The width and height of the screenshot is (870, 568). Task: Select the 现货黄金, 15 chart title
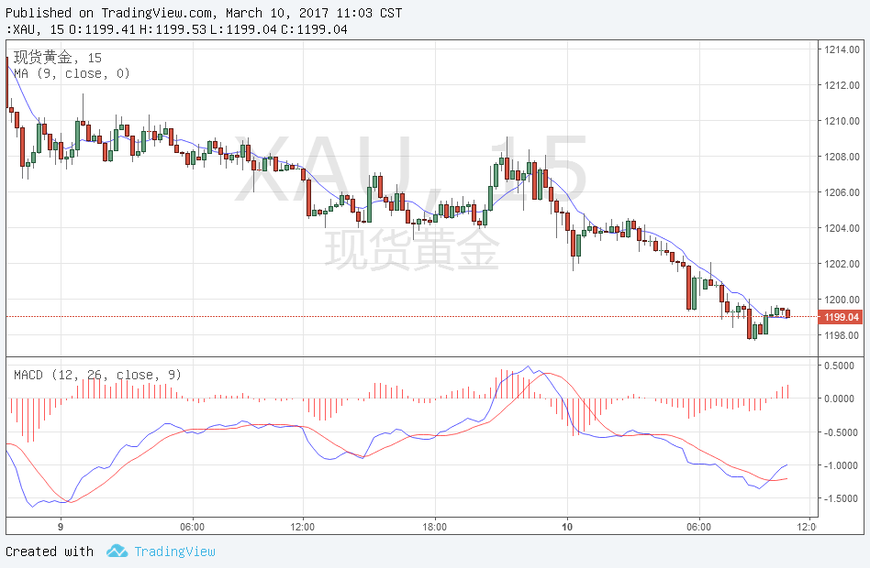(58, 57)
